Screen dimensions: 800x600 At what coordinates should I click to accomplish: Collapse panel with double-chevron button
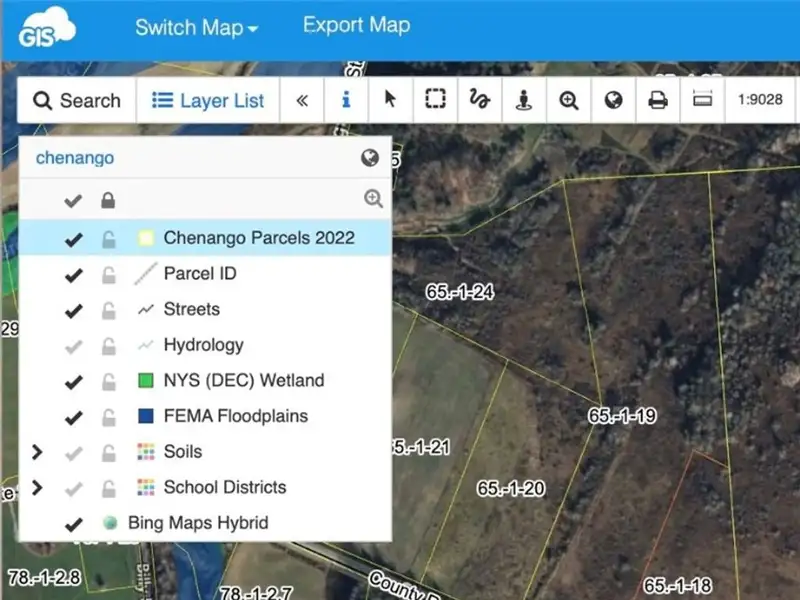[x=301, y=101]
